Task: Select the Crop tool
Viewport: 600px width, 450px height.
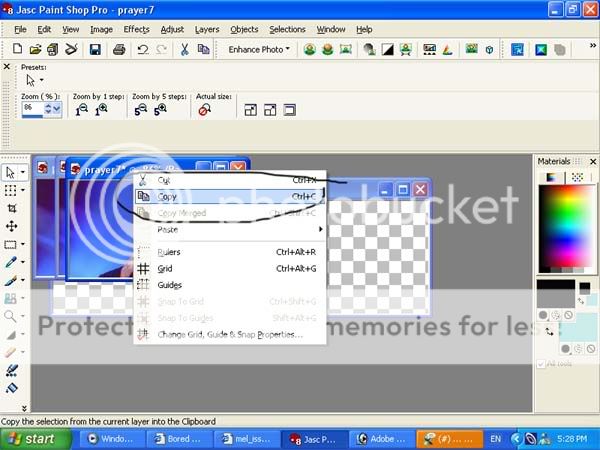Action: pos(11,208)
